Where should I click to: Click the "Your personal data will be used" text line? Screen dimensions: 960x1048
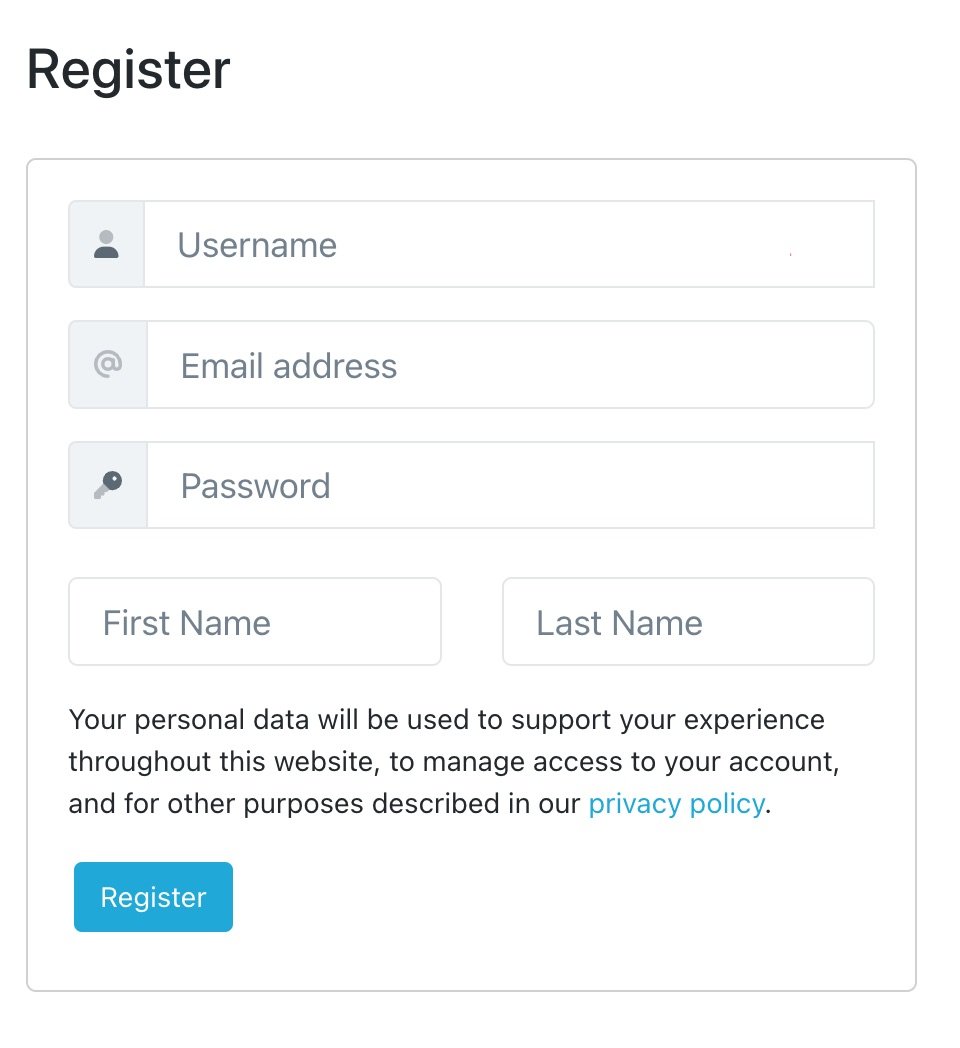(447, 720)
